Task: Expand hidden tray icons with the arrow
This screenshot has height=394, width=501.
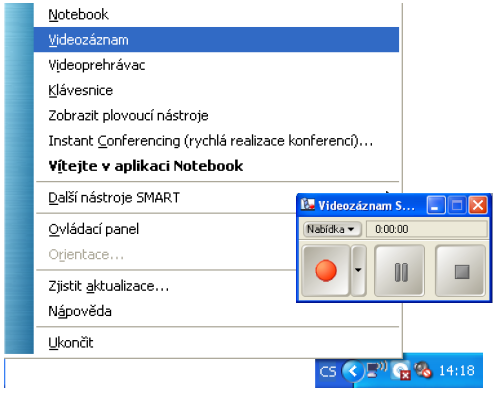Action: pyautogui.click(x=353, y=371)
